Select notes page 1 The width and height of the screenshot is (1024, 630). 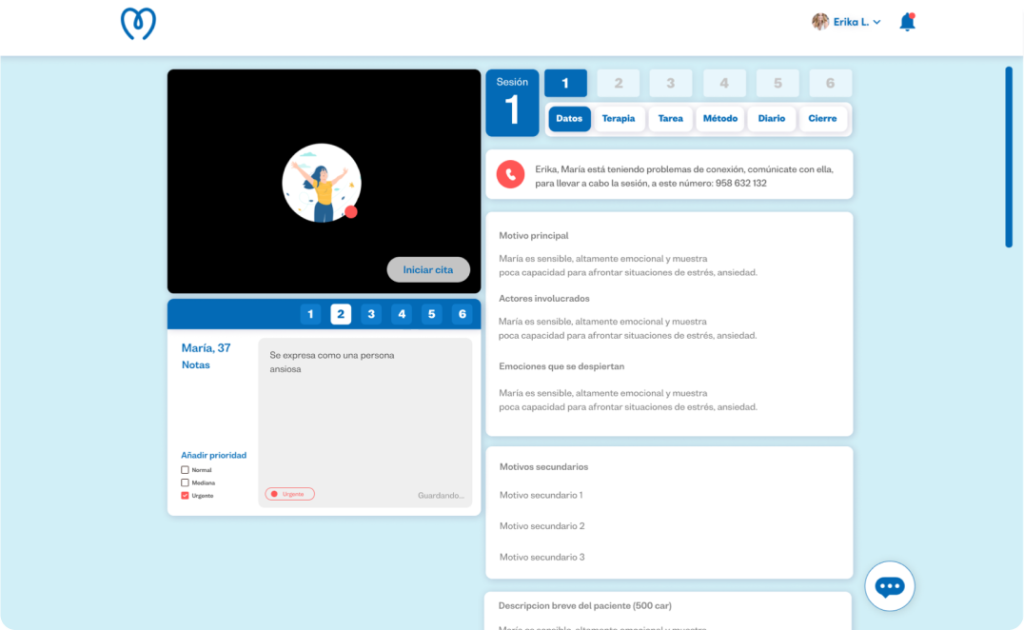311,314
